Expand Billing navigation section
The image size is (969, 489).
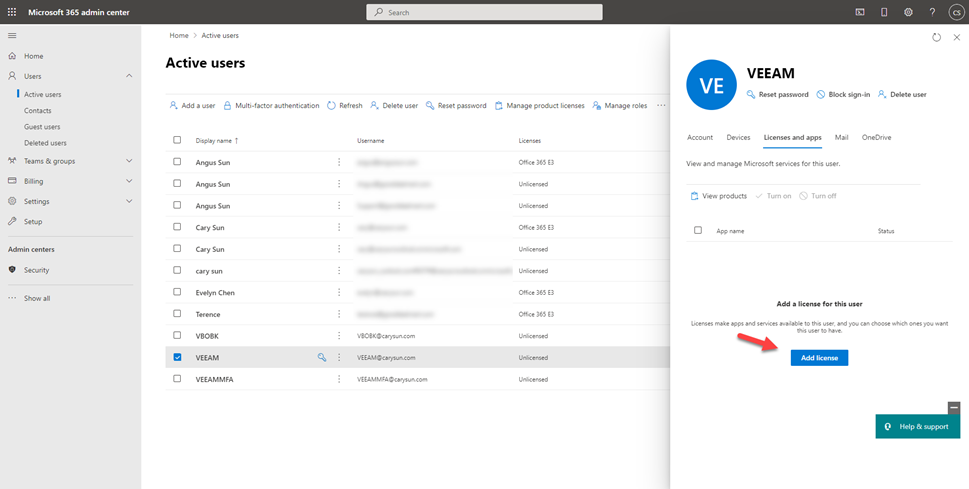pos(129,181)
